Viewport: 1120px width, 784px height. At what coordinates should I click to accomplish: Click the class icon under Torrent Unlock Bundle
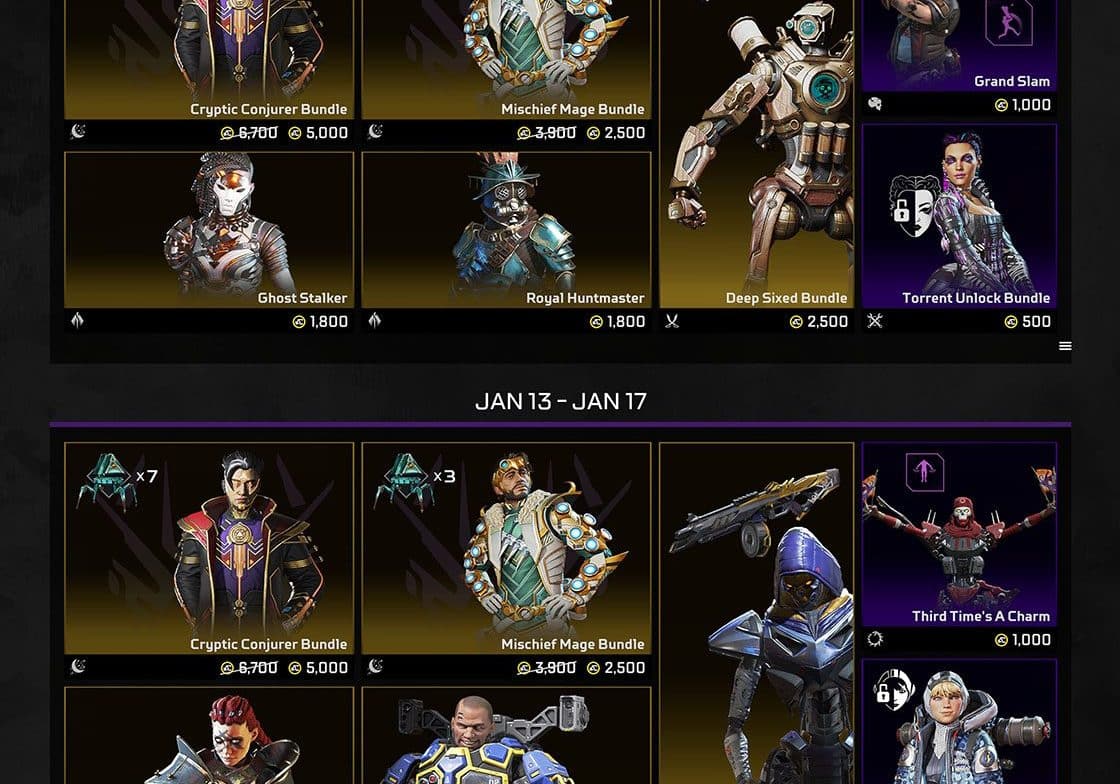coord(875,321)
